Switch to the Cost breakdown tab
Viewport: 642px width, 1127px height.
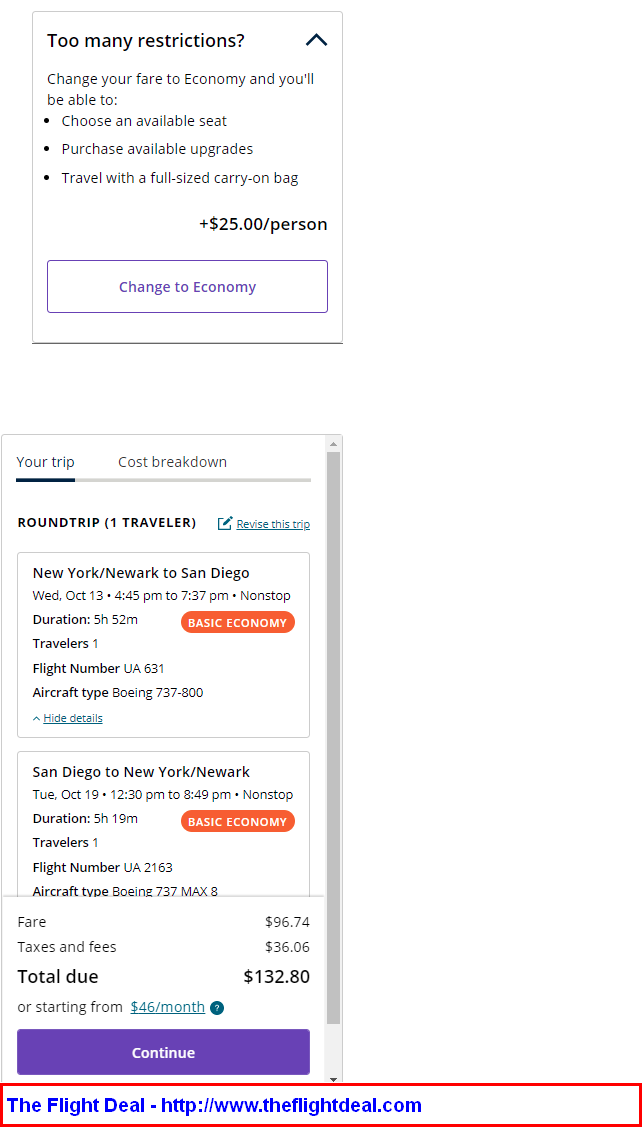pos(173,462)
